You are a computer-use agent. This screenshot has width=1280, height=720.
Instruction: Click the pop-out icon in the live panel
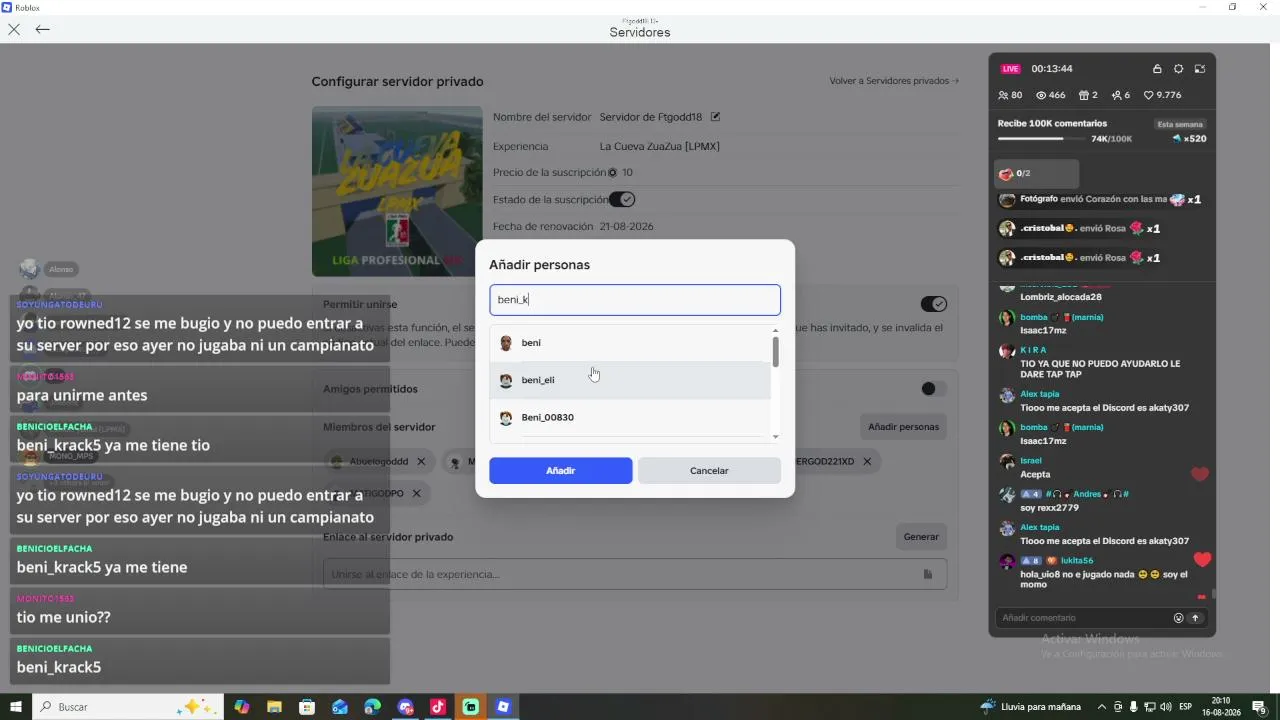pyautogui.click(x=1200, y=69)
